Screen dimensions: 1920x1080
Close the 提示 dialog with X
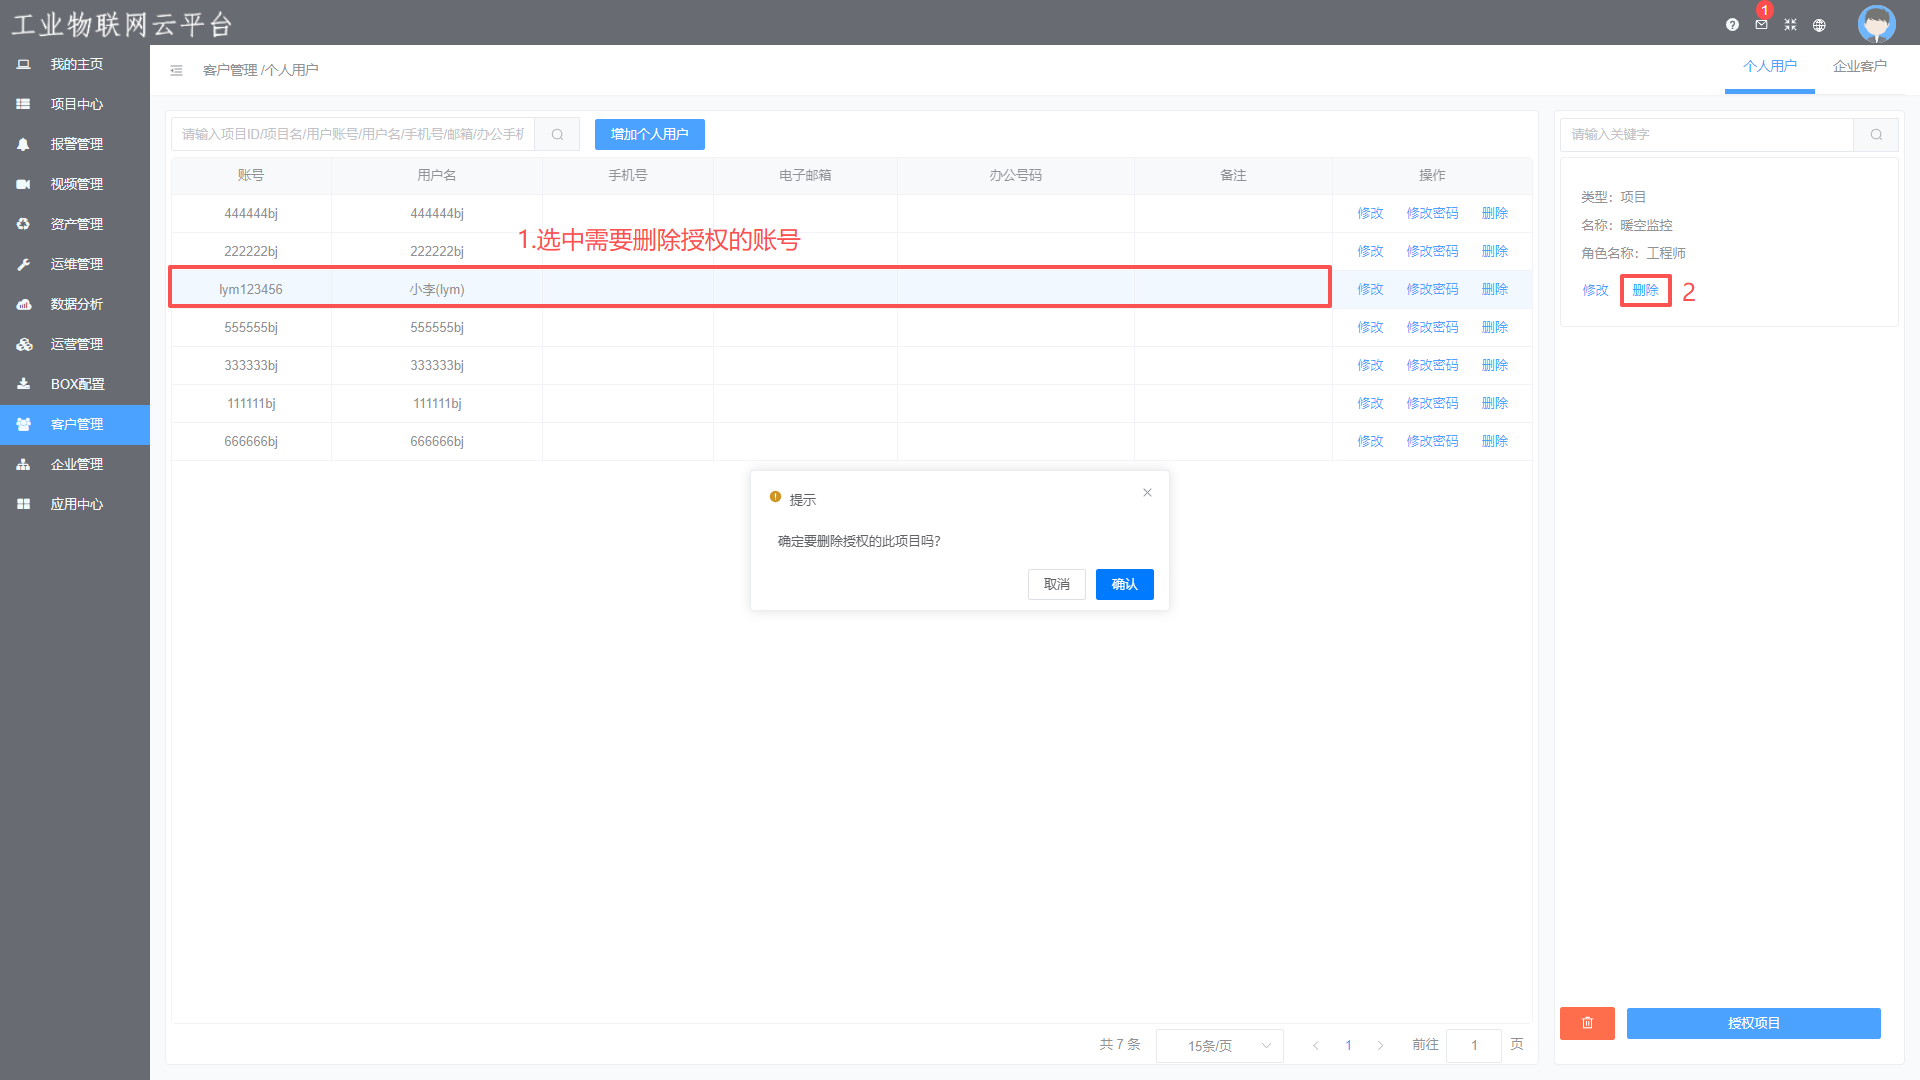[1147, 492]
